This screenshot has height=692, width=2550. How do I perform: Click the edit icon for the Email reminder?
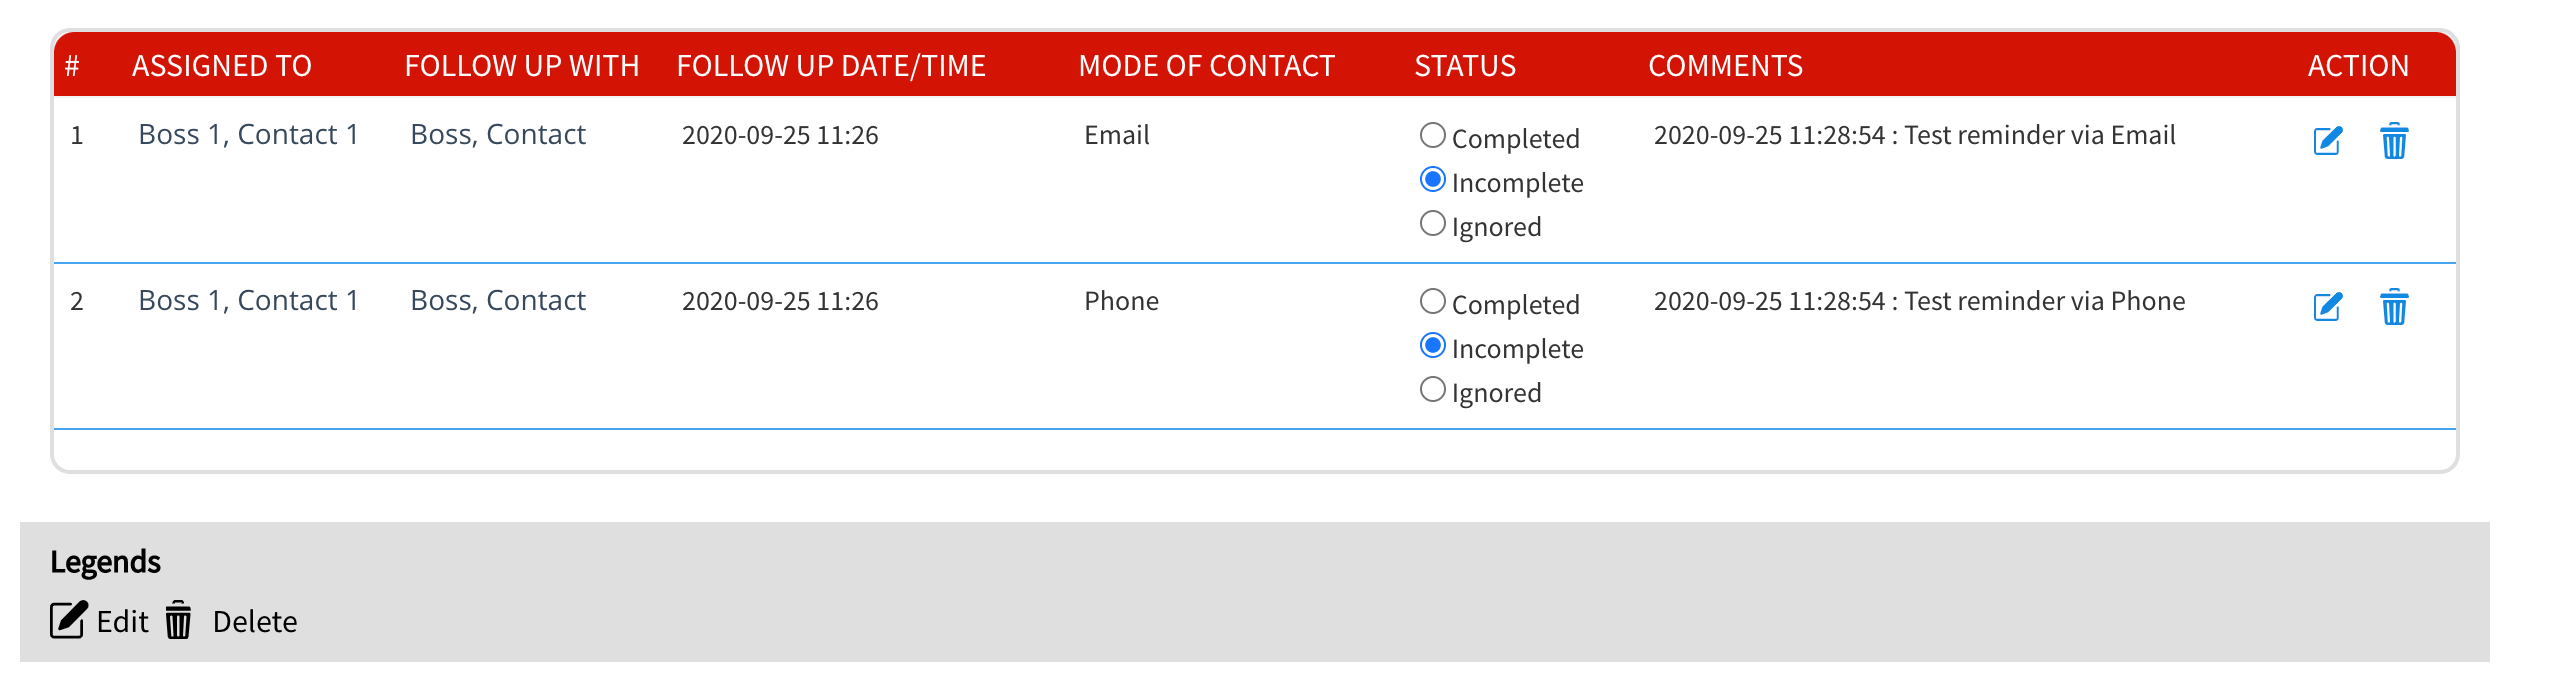(x=2327, y=141)
